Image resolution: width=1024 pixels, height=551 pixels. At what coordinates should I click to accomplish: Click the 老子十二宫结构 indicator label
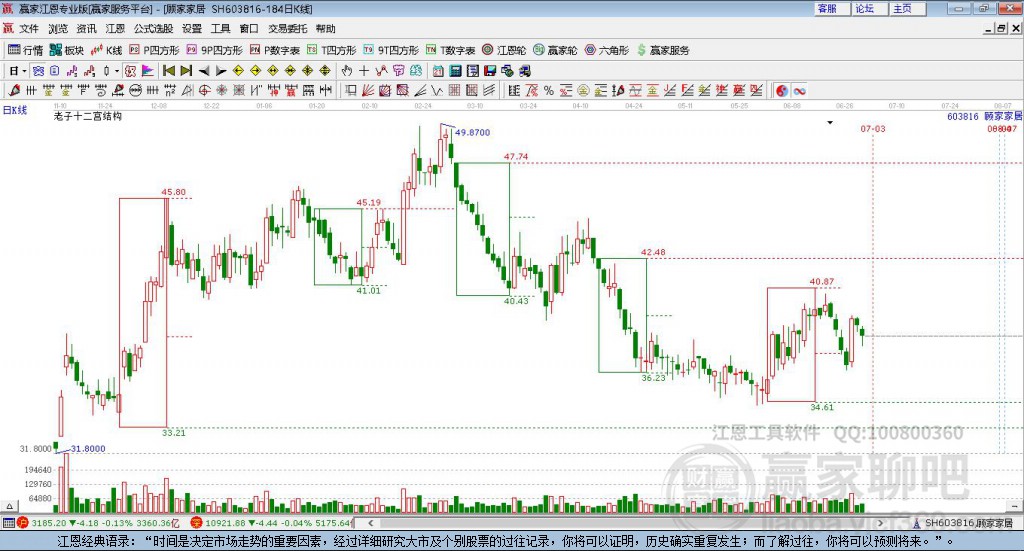coord(88,116)
